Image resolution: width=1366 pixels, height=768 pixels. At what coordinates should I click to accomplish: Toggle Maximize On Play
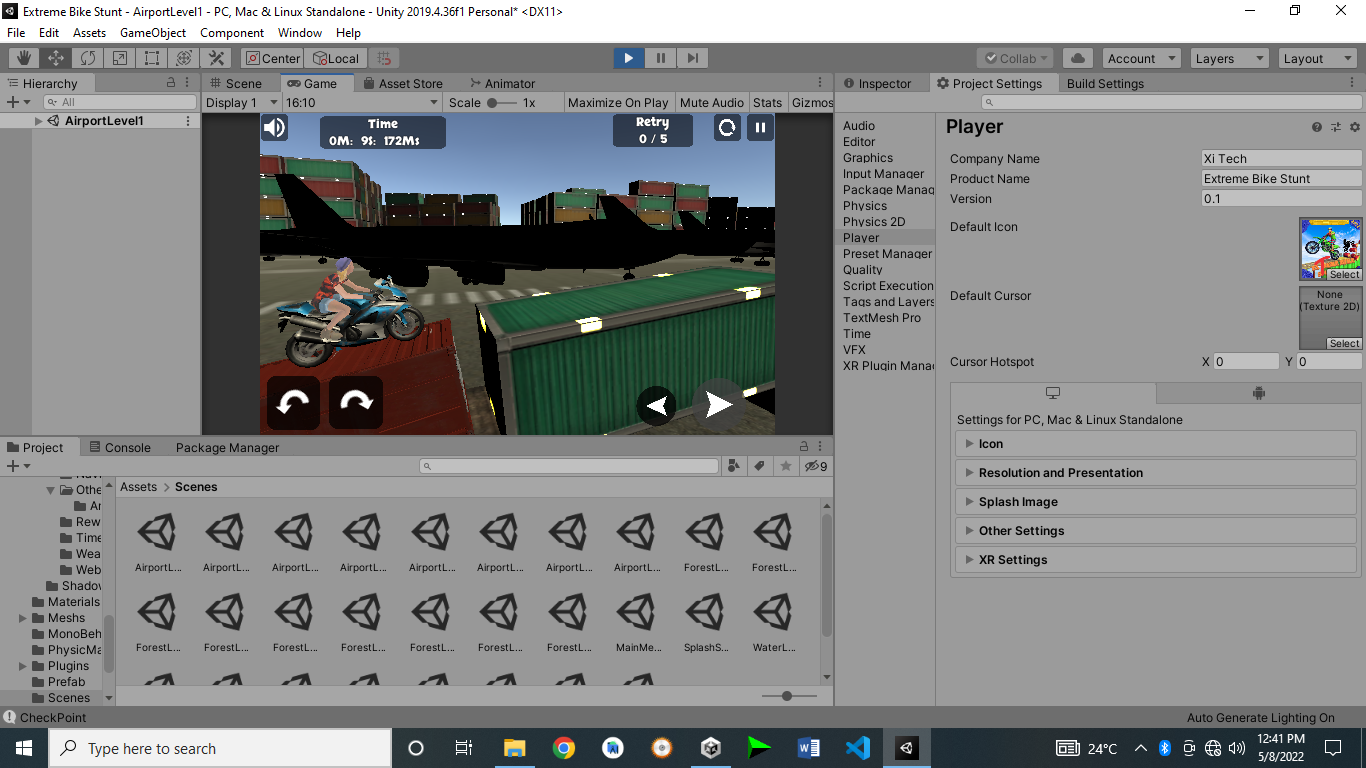click(x=619, y=102)
